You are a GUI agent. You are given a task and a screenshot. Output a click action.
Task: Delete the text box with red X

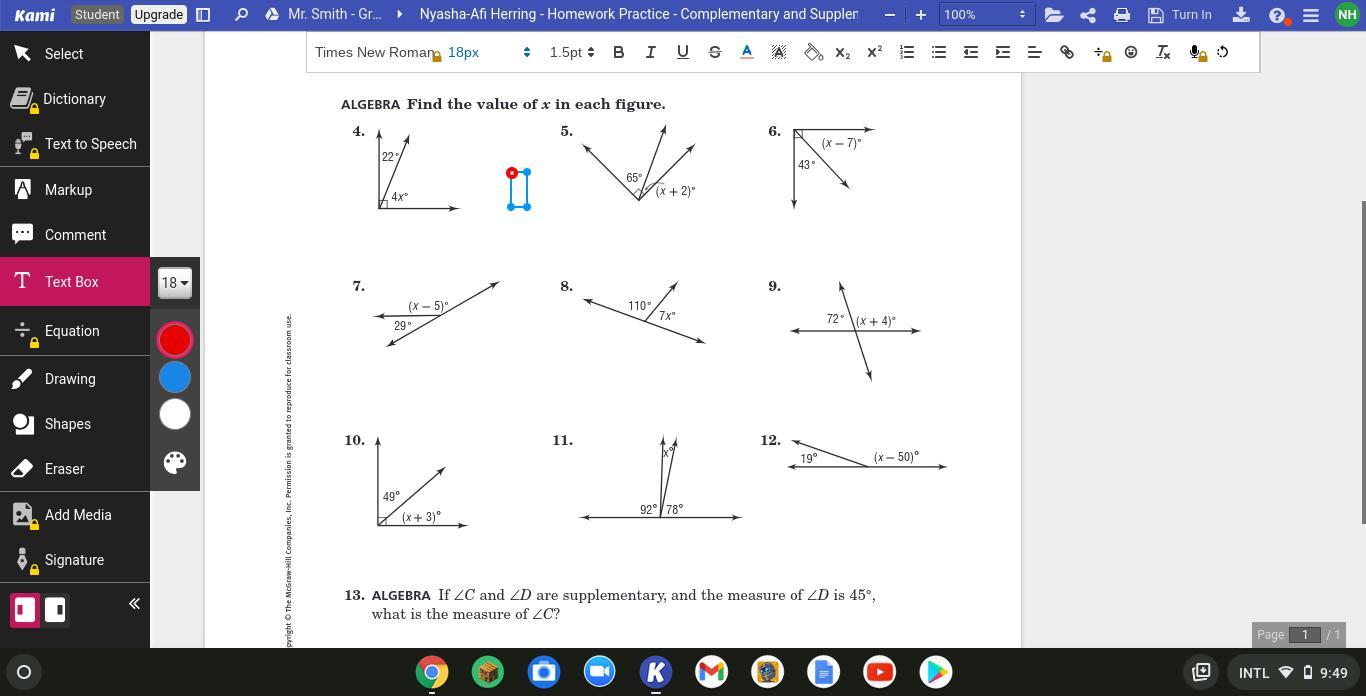(512, 173)
